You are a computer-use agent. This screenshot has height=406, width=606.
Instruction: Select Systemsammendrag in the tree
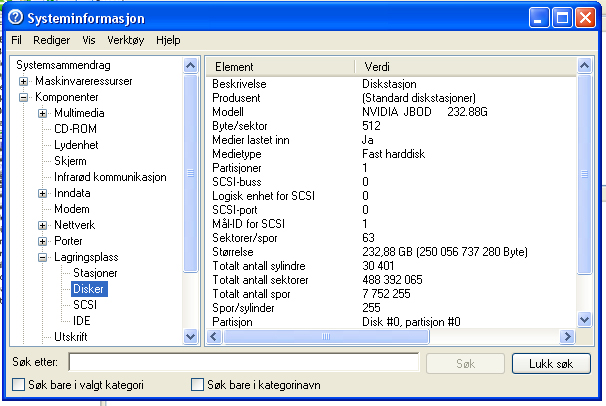point(63,65)
